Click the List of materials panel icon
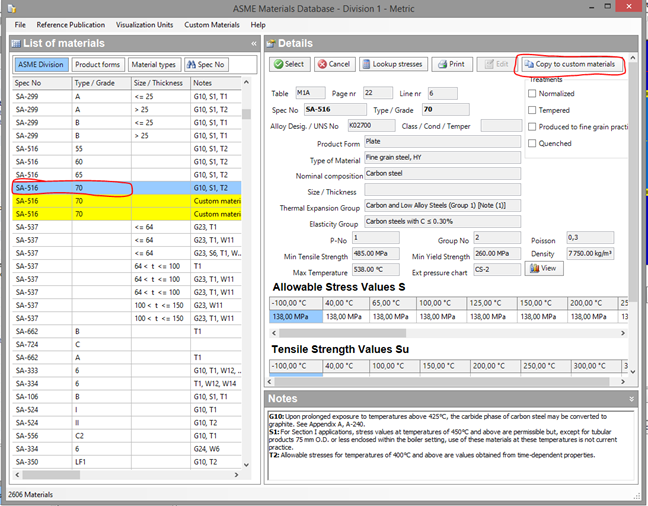The height and width of the screenshot is (506, 648). click(x=16, y=43)
